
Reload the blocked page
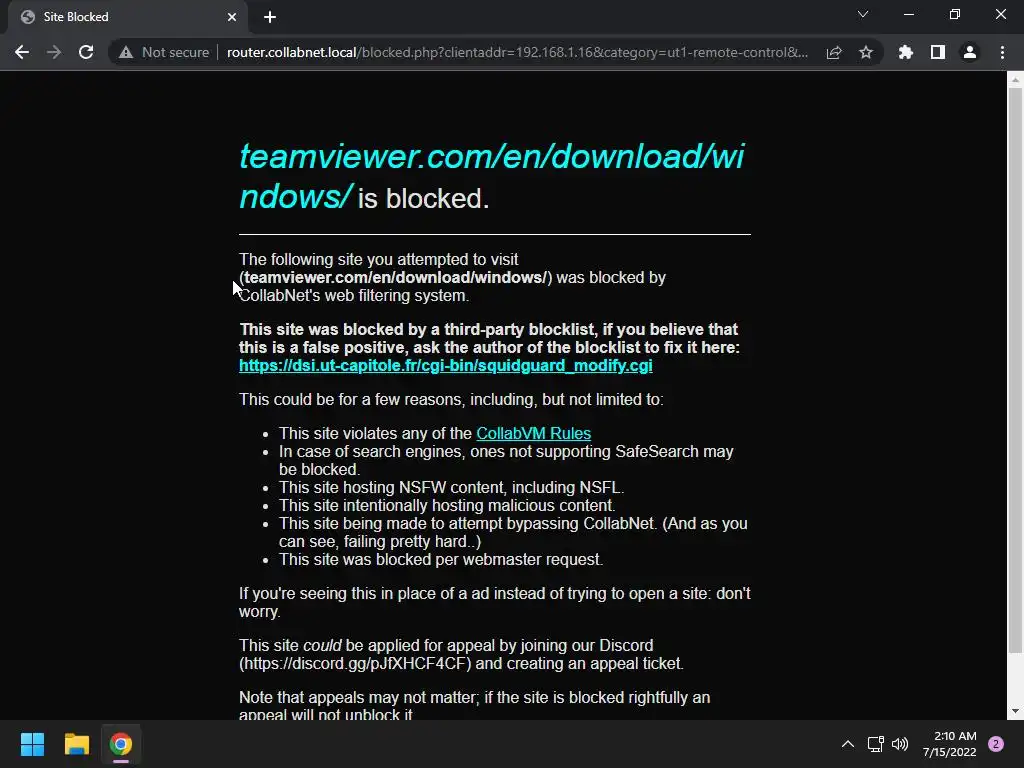coord(86,52)
